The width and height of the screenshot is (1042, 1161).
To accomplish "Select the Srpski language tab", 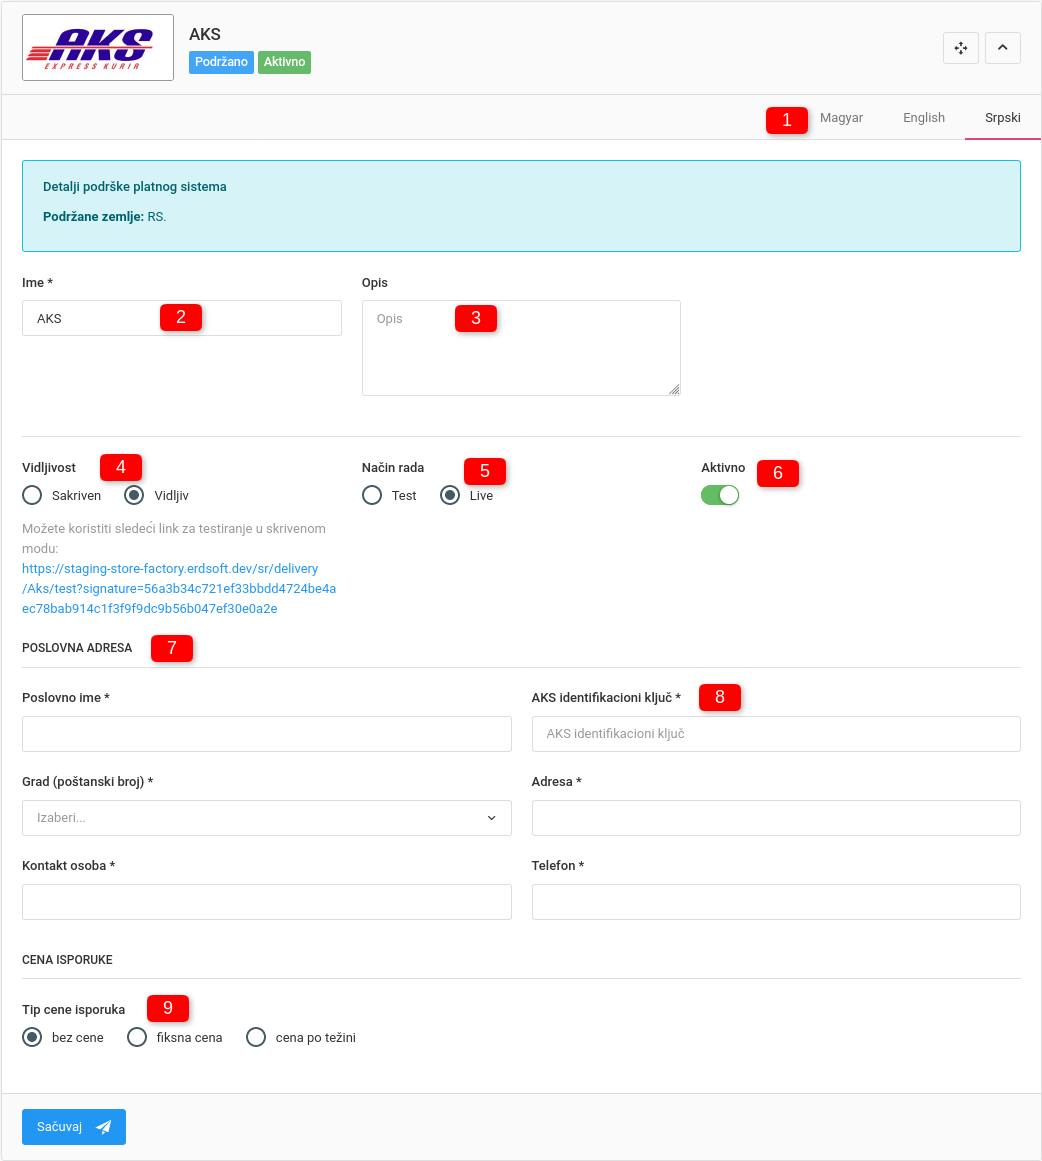I will [x=1002, y=118].
